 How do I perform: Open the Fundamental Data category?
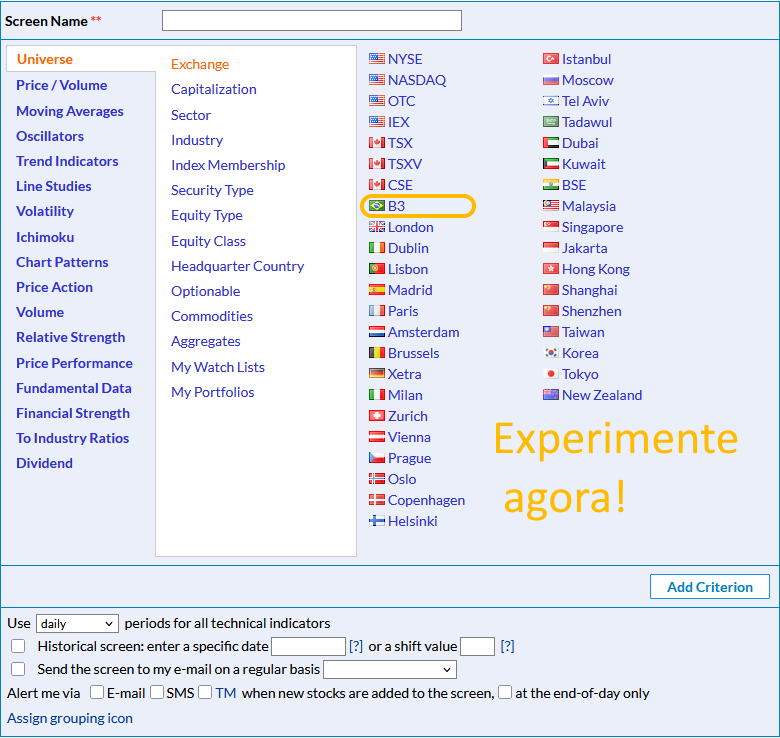(74, 388)
